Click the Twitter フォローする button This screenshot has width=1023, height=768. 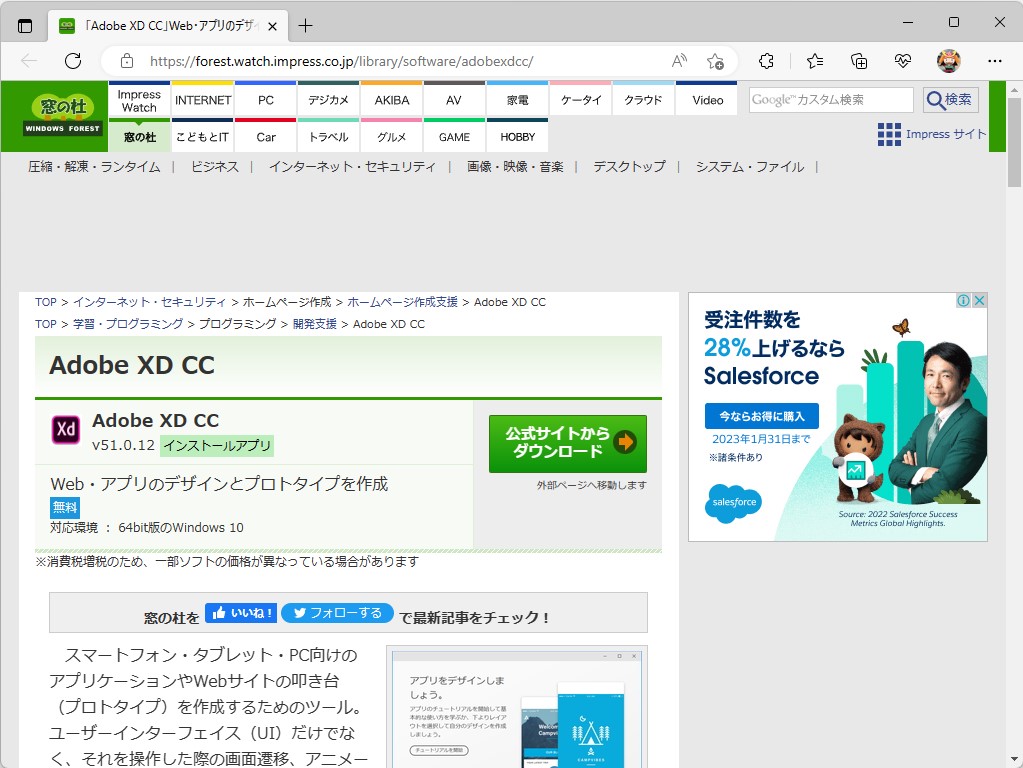tap(337, 613)
